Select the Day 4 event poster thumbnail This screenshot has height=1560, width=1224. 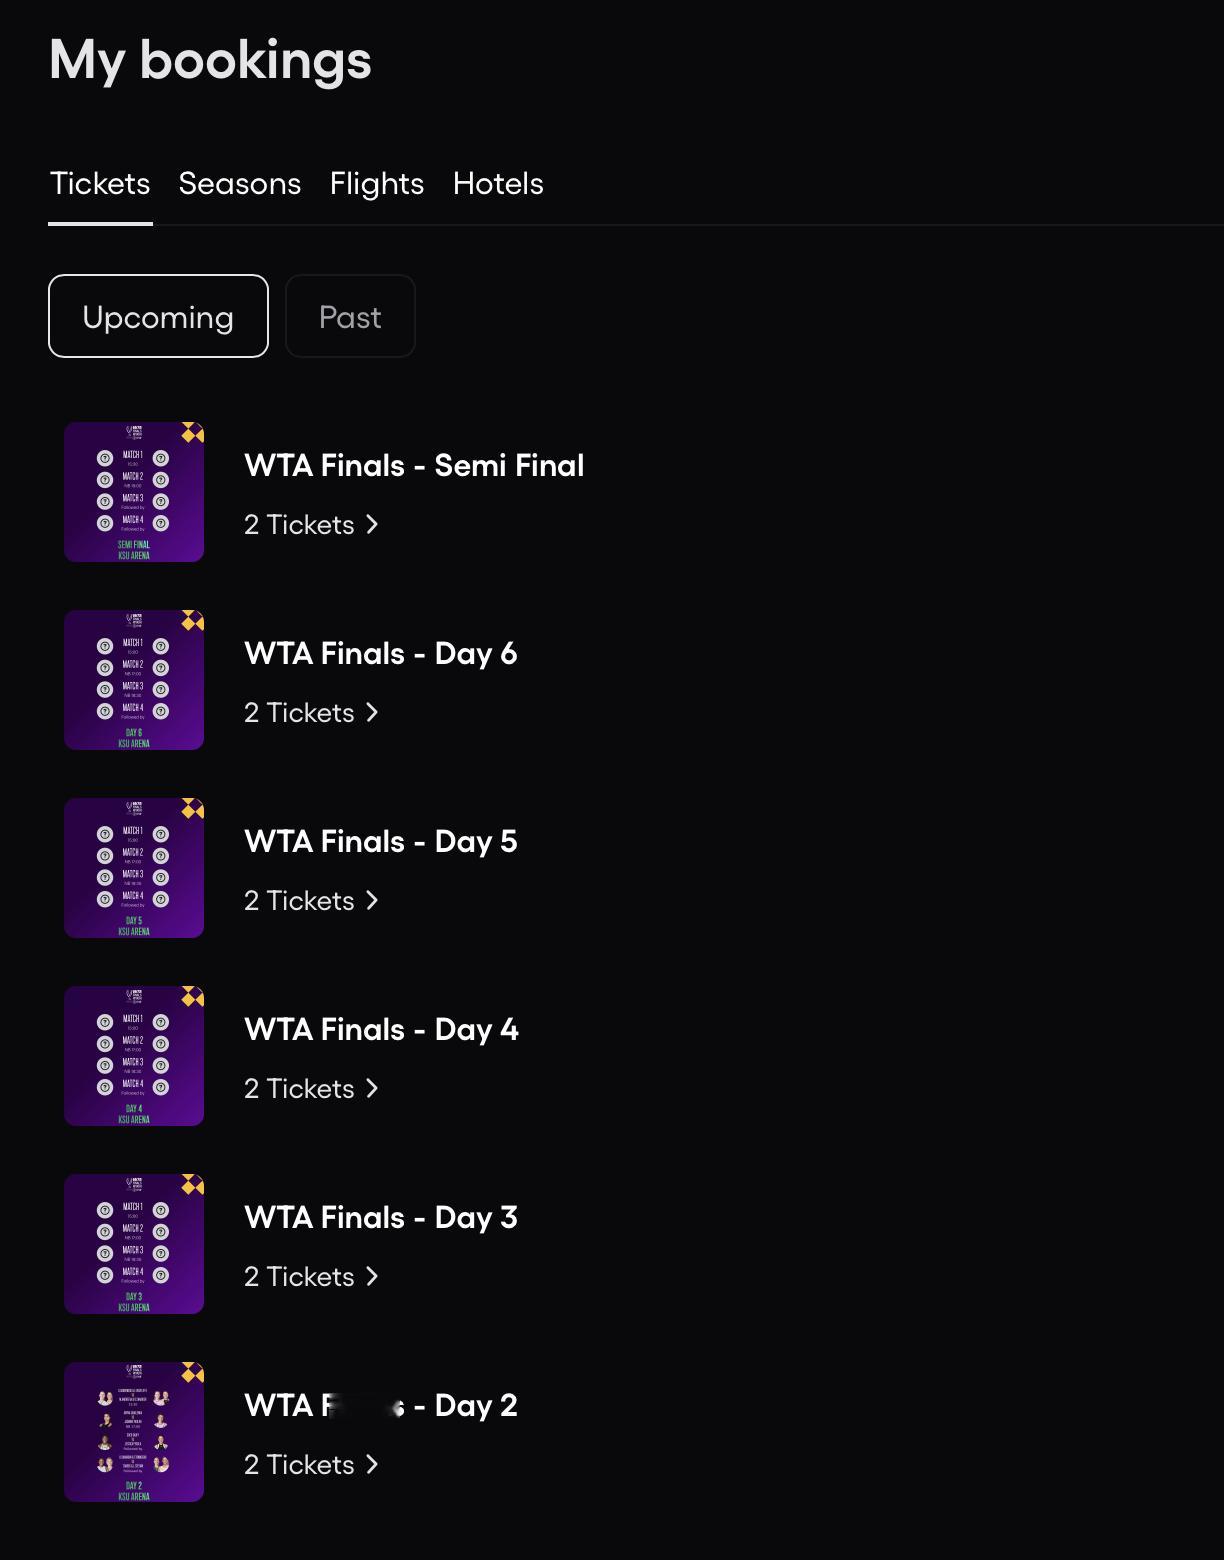pyautogui.click(x=134, y=1056)
